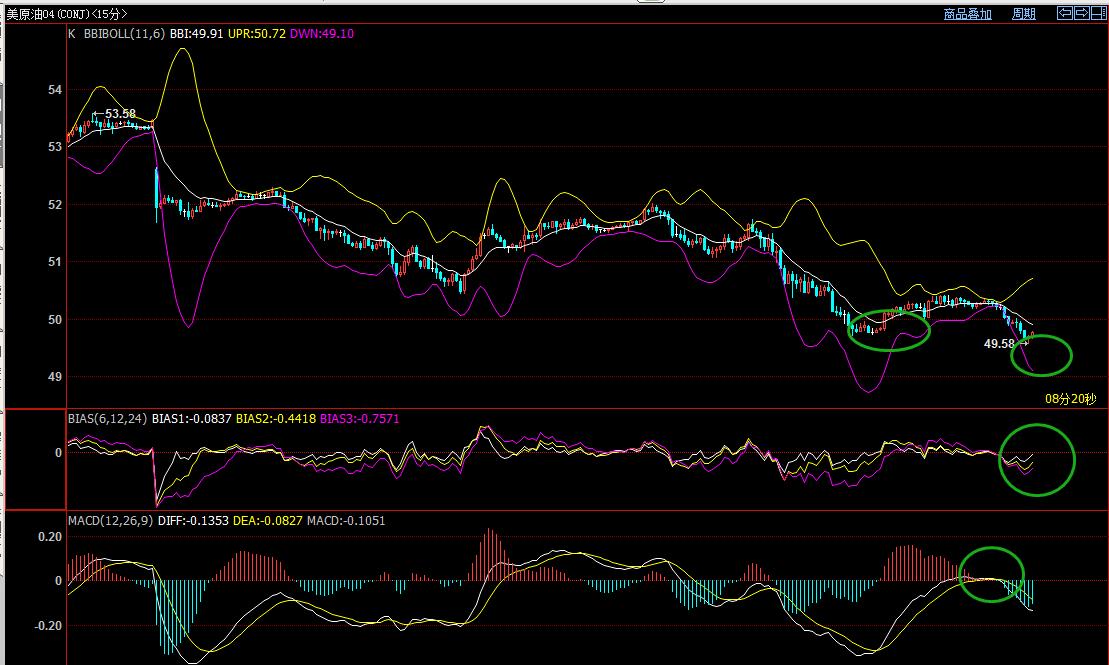Click the 49.58 low price marker

999,343
